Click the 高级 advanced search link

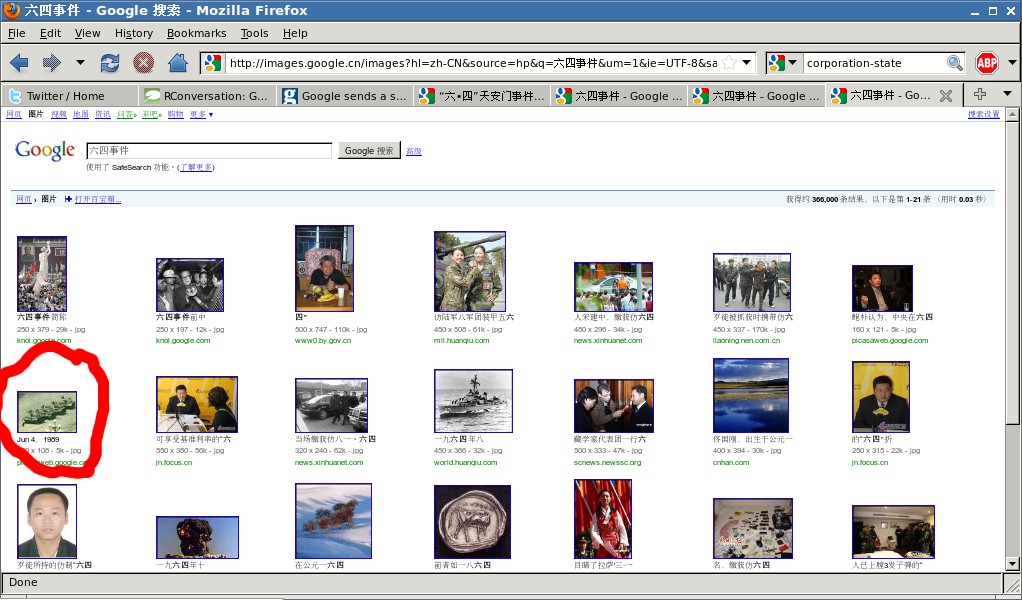(414, 151)
